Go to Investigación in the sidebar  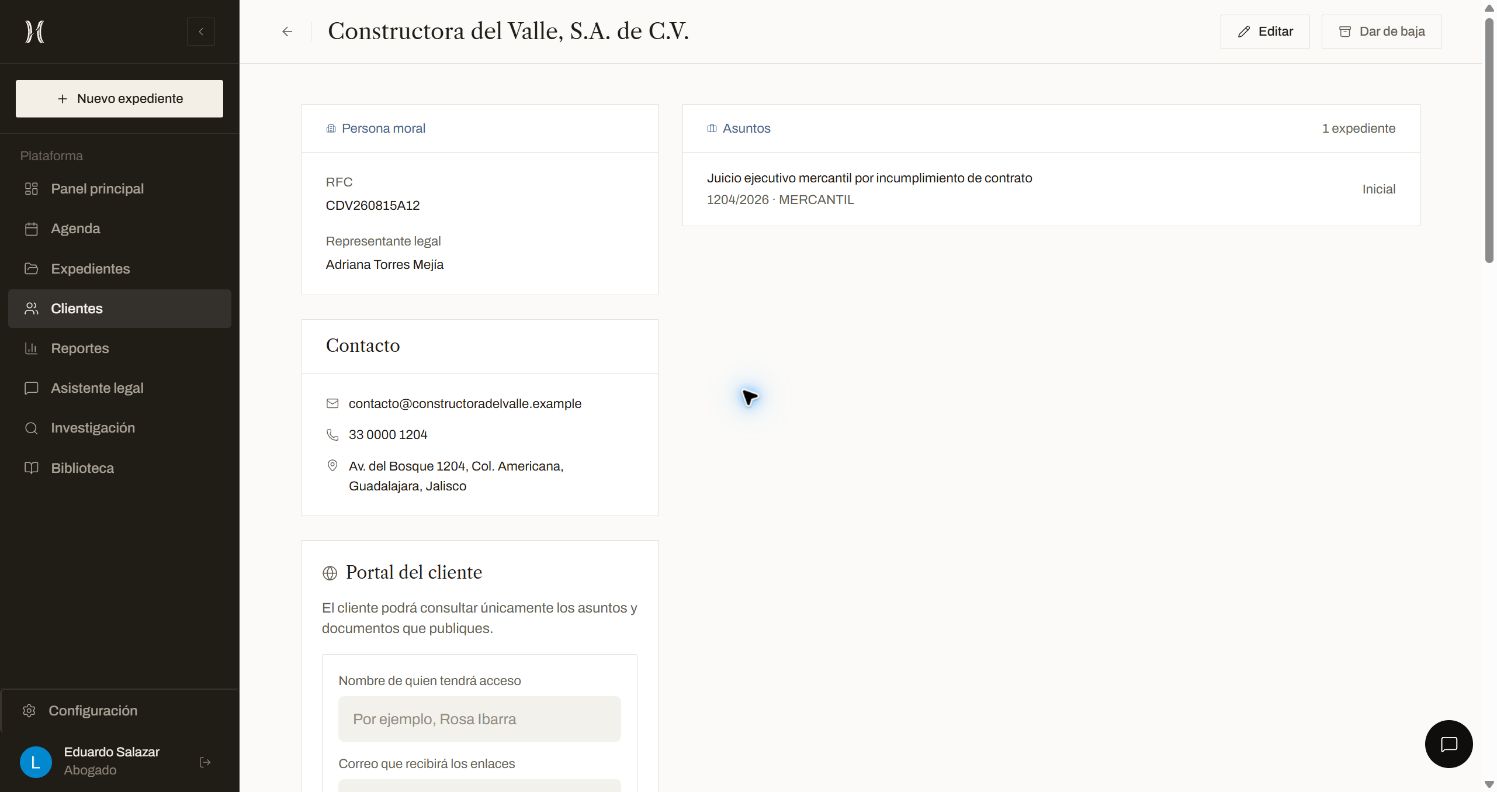[x=119, y=428]
